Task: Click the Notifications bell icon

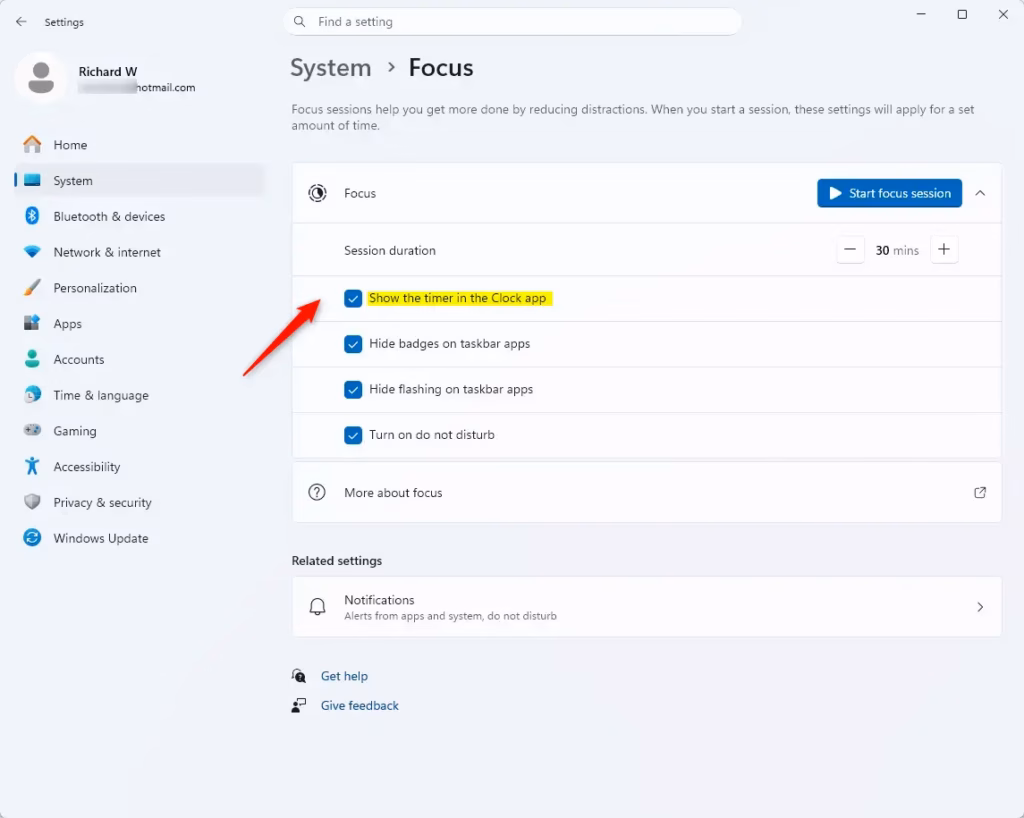Action: click(317, 607)
